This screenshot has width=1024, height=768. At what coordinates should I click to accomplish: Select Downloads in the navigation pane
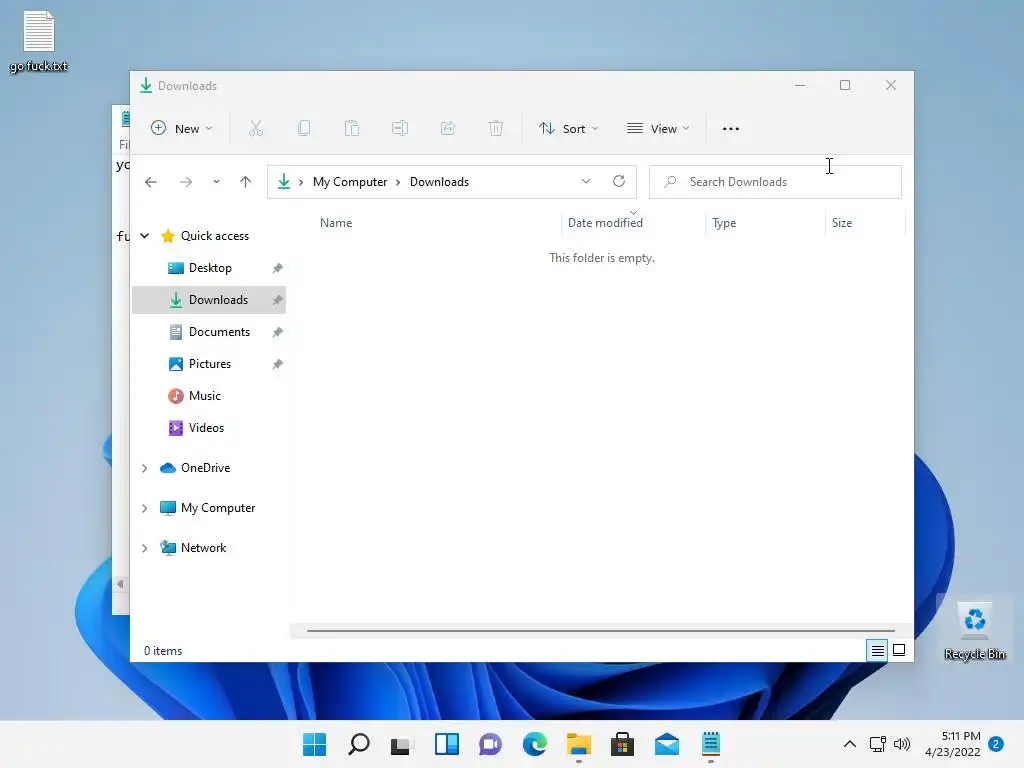(210, 300)
